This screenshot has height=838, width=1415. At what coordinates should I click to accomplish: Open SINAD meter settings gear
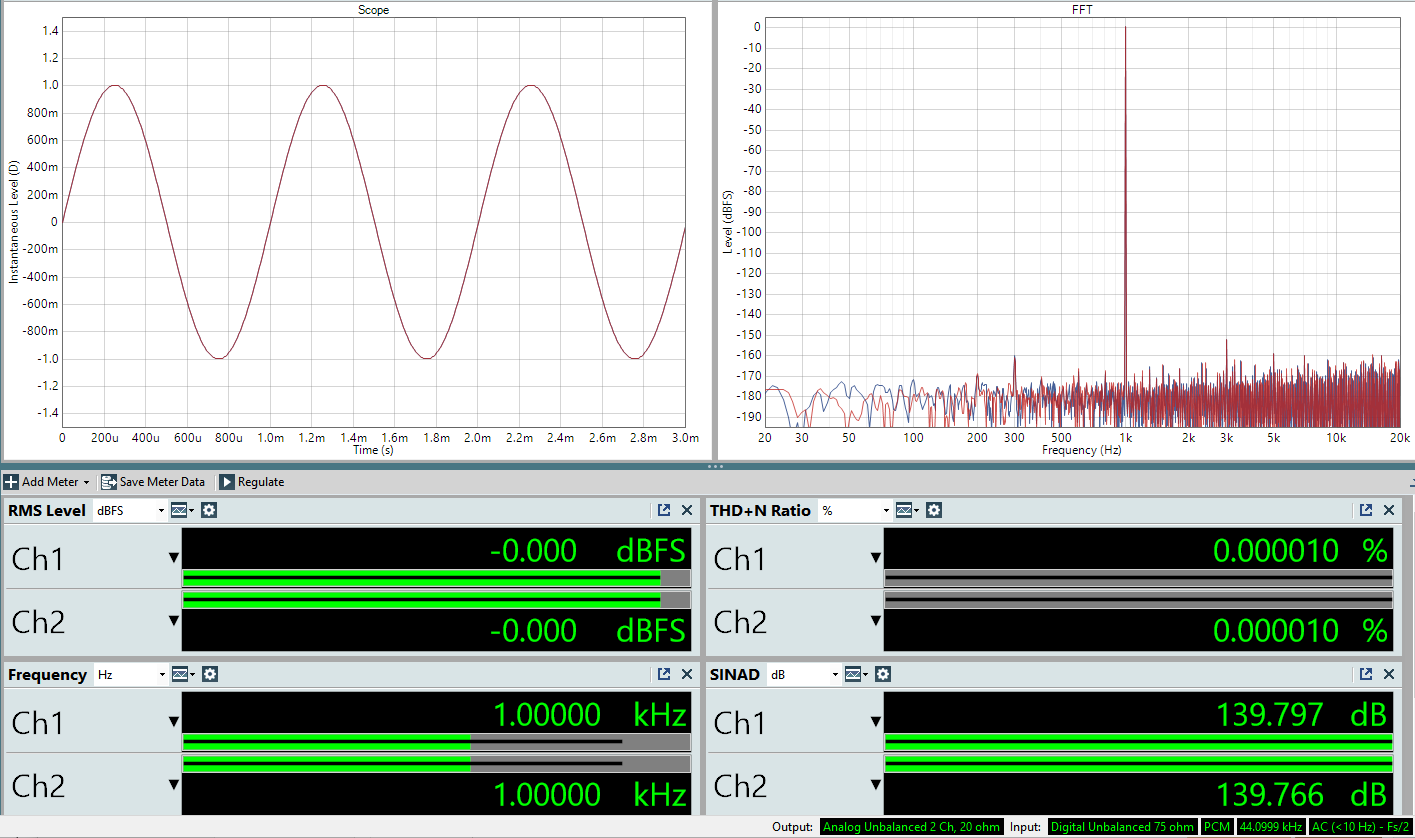883,674
